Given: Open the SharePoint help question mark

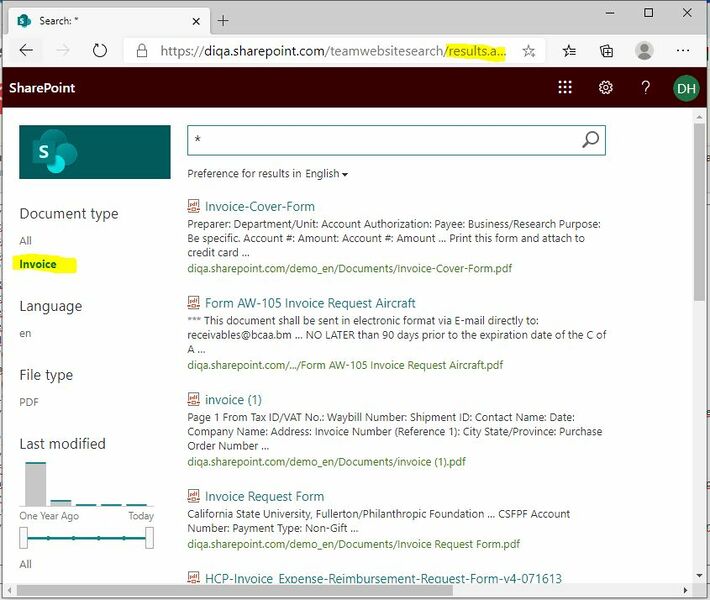Looking at the screenshot, I should pos(646,88).
